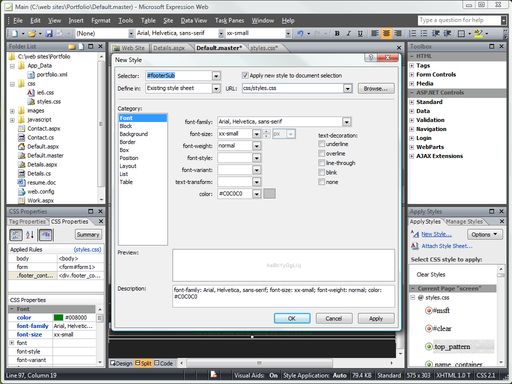
Task: Open the Data View menu
Action: pos(194,21)
